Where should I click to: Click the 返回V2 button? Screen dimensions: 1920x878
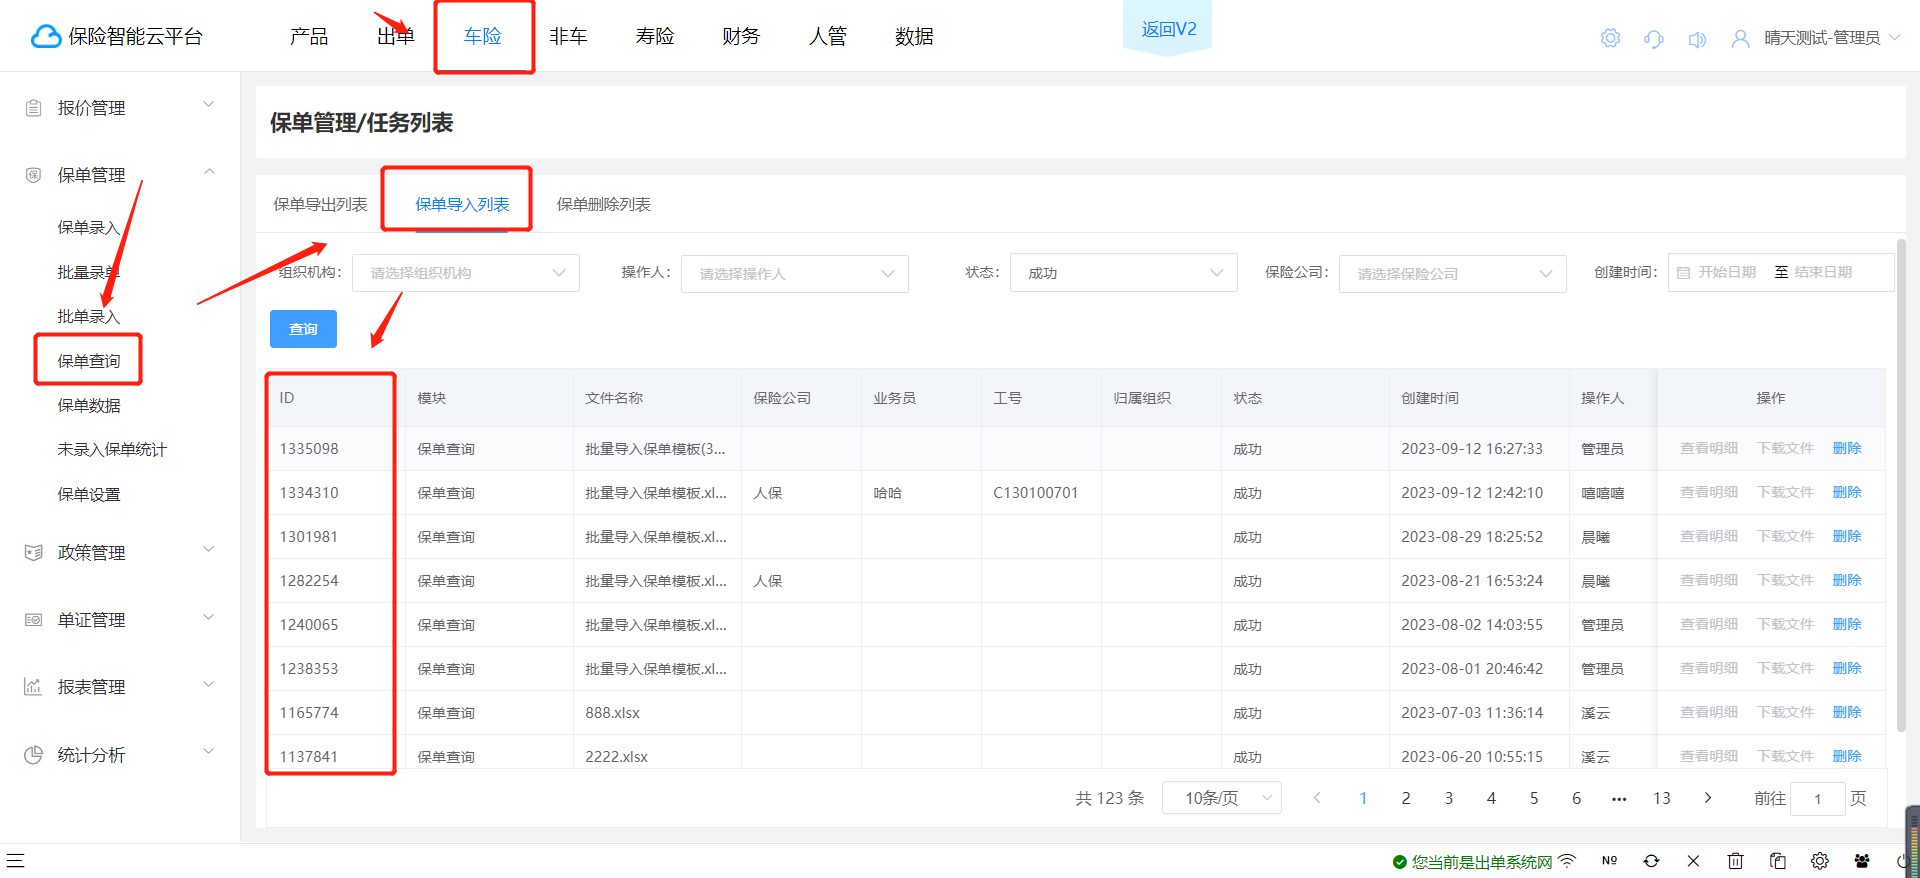click(1169, 29)
